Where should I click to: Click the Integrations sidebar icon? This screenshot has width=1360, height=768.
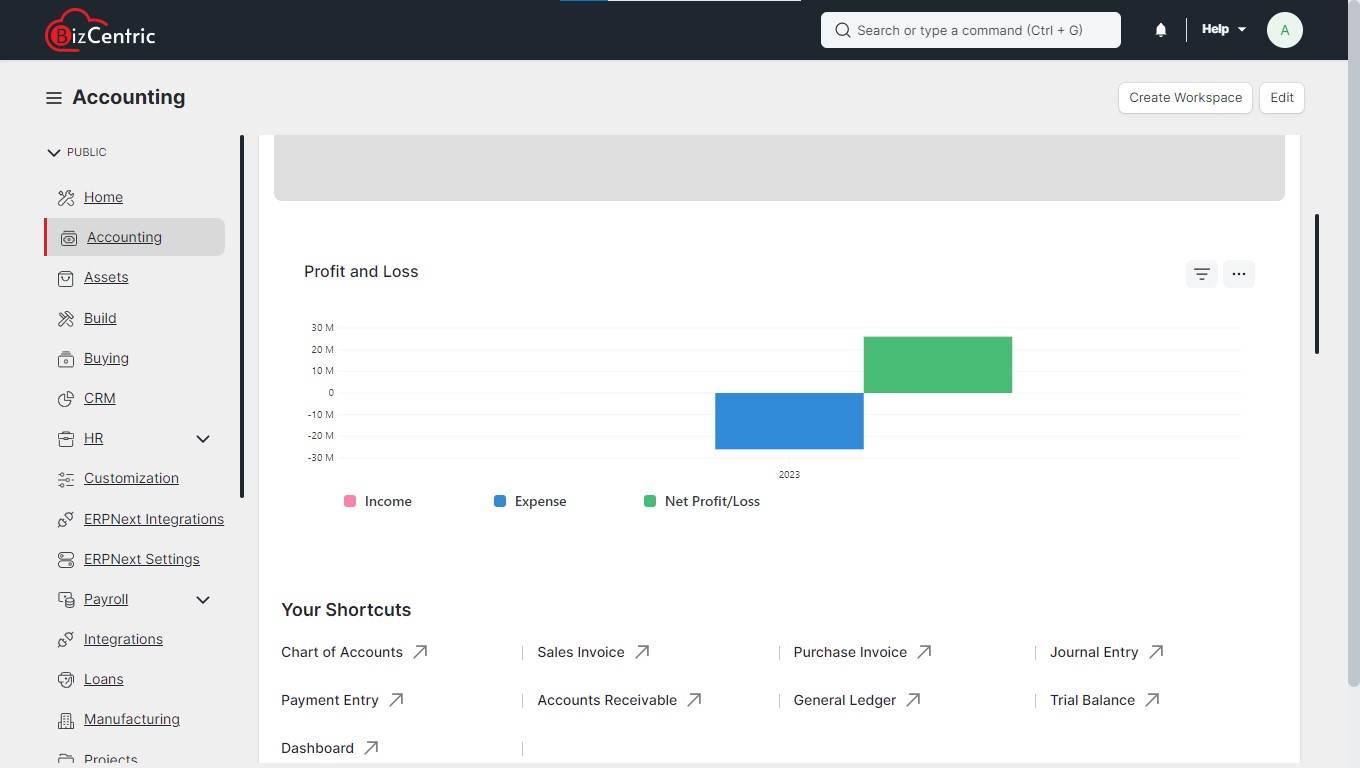coord(66,640)
